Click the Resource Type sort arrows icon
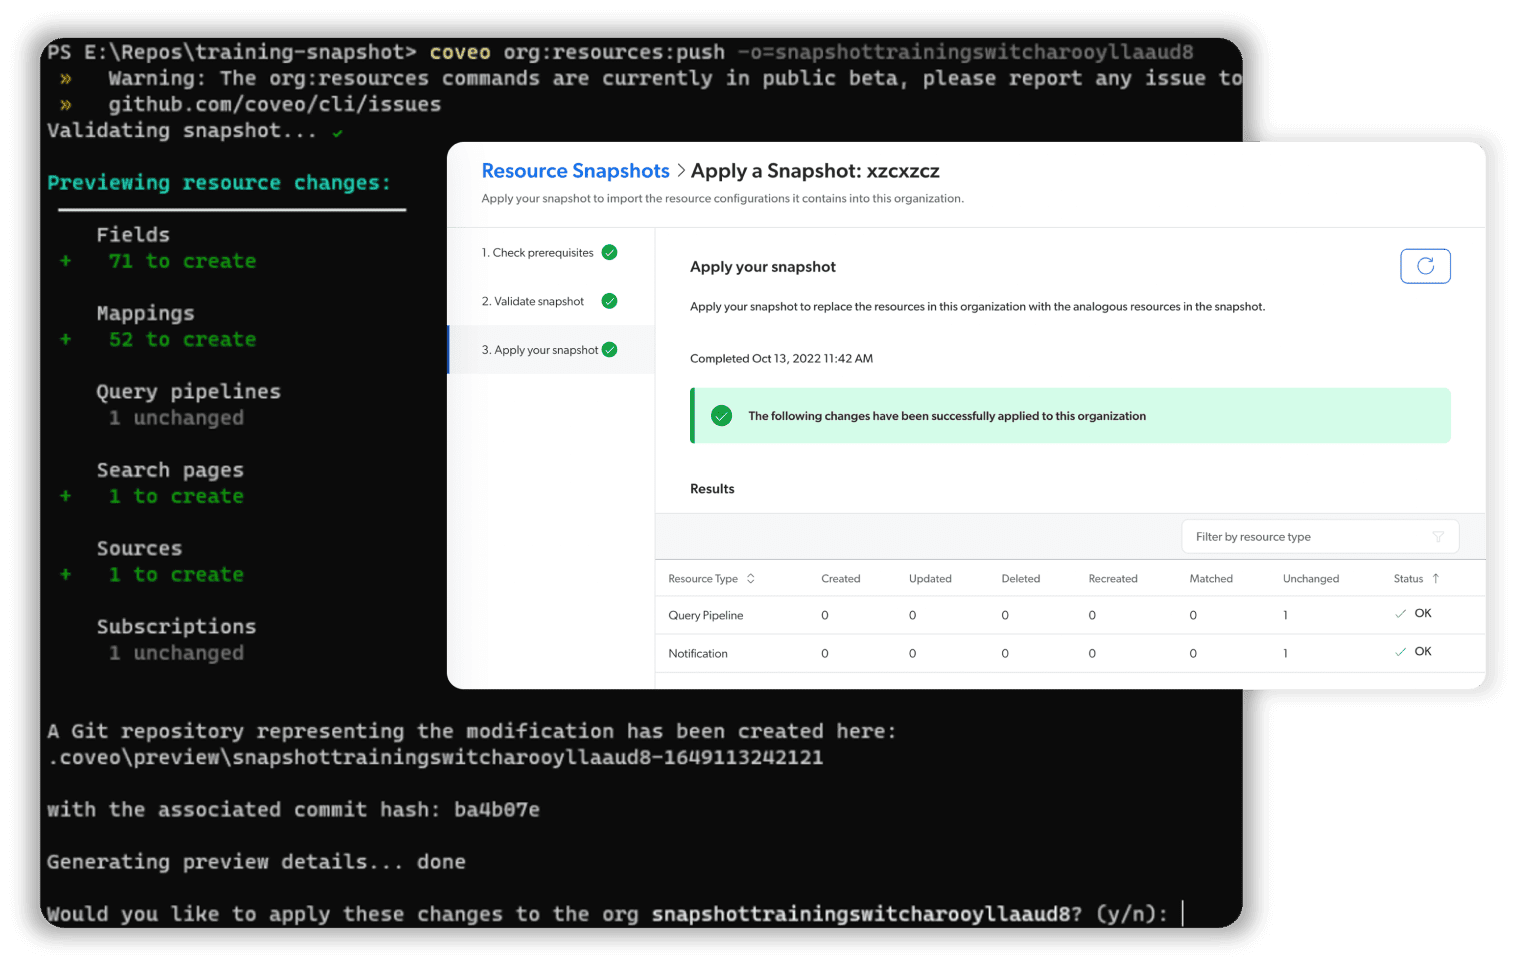Image resolution: width=1520 pixels, height=966 pixels. 751,579
